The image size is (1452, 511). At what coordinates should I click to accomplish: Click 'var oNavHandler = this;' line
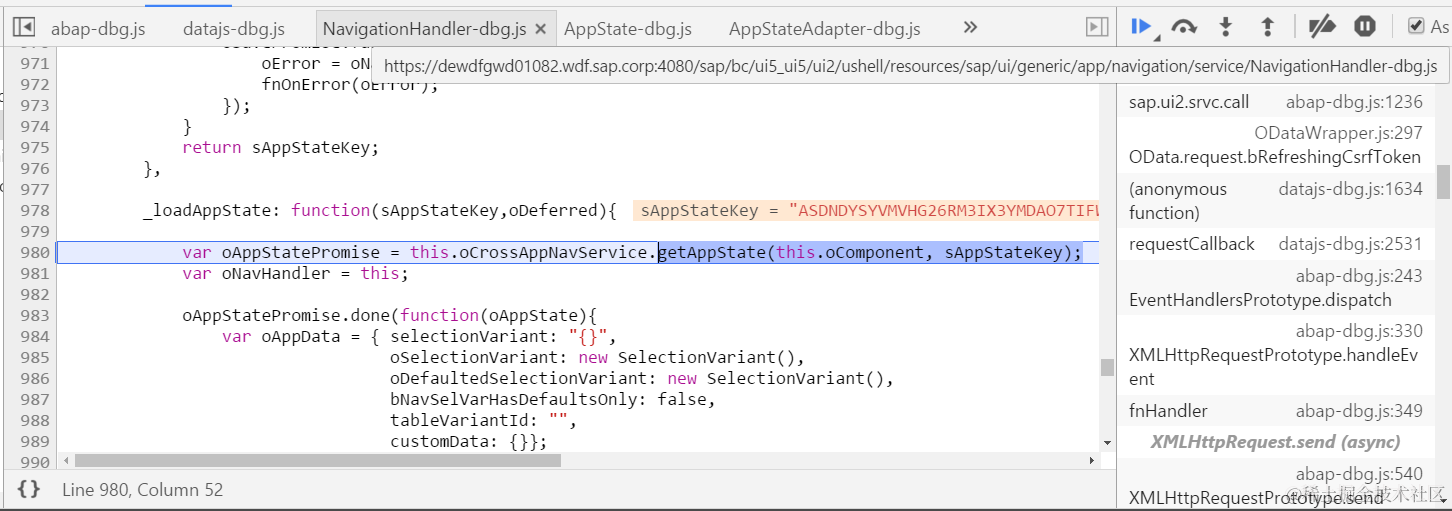click(x=295, y=273)
